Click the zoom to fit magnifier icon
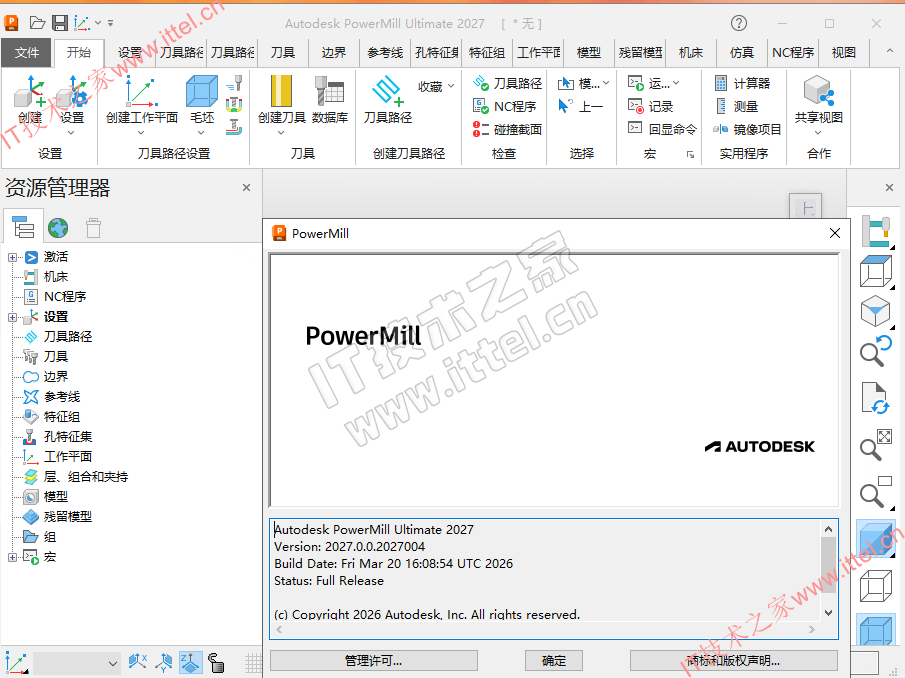Viewport: 905px width, 678px height. (876, 444)
